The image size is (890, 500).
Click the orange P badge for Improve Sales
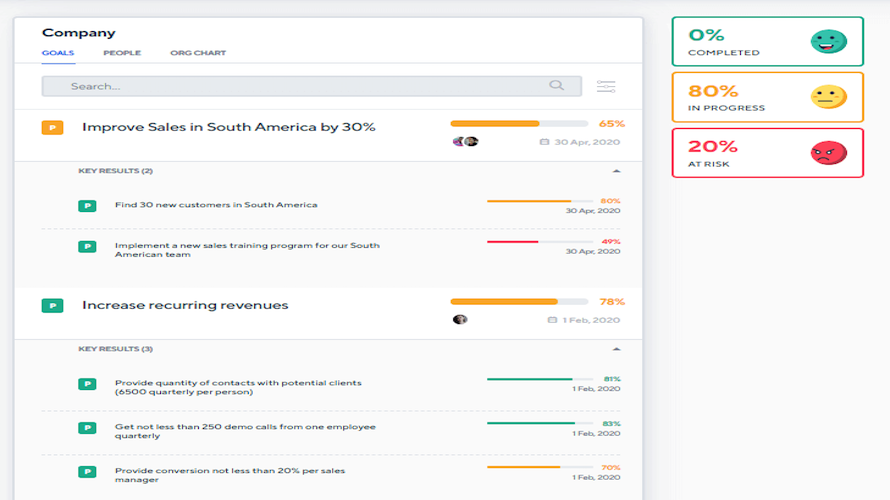52,128
